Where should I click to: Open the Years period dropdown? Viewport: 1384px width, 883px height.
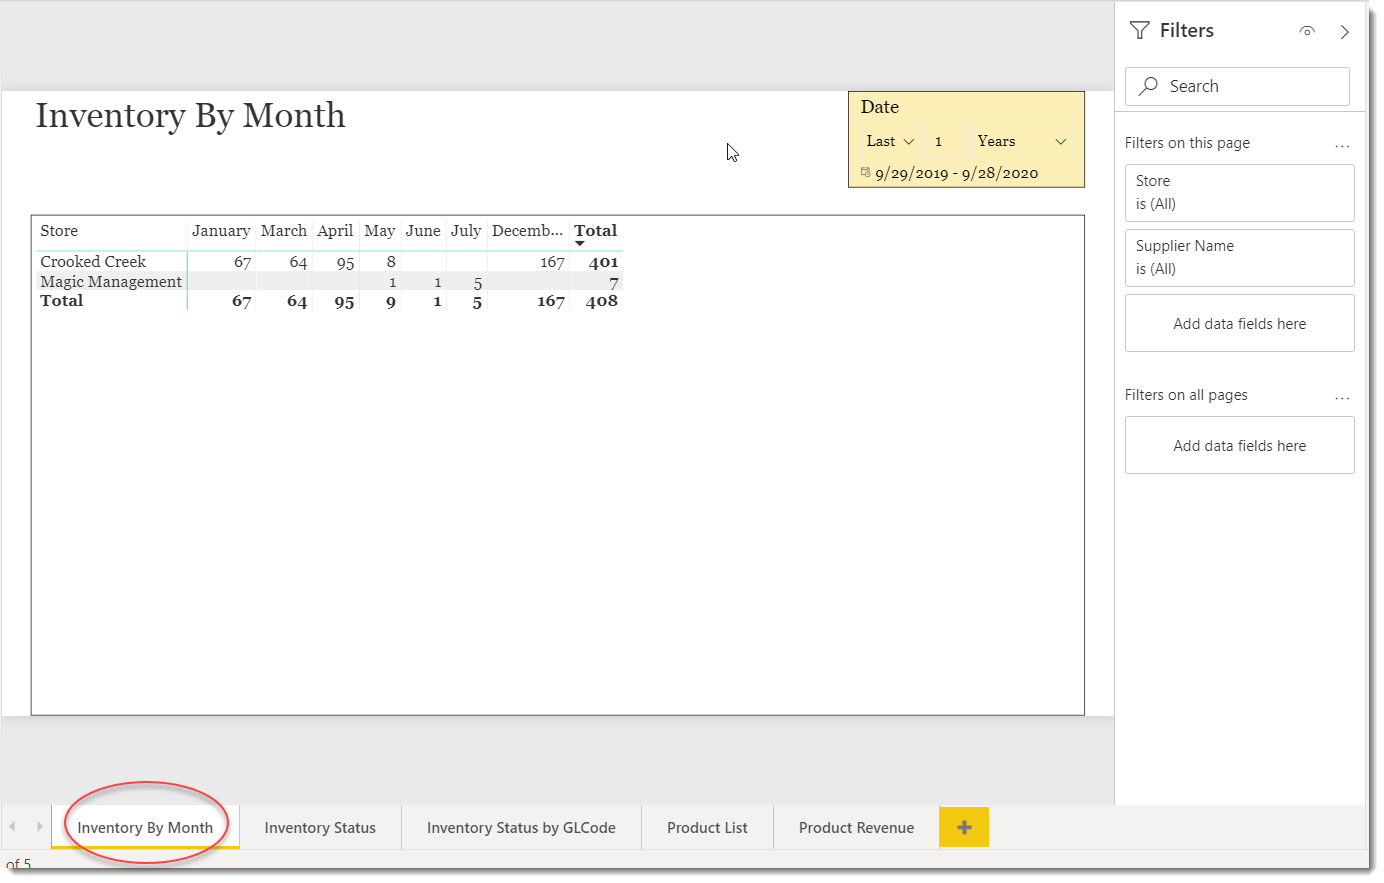(1021, 141)
